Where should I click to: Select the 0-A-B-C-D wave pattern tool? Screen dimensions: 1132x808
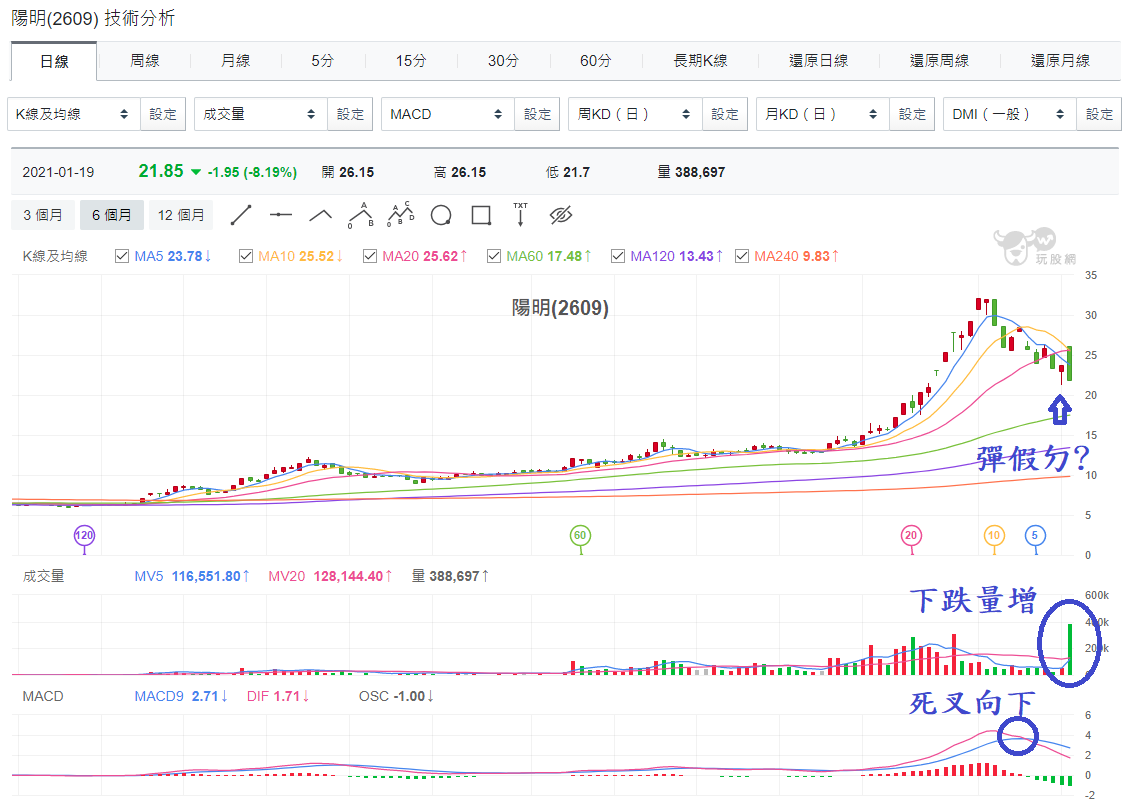click(x=401, y=215)
